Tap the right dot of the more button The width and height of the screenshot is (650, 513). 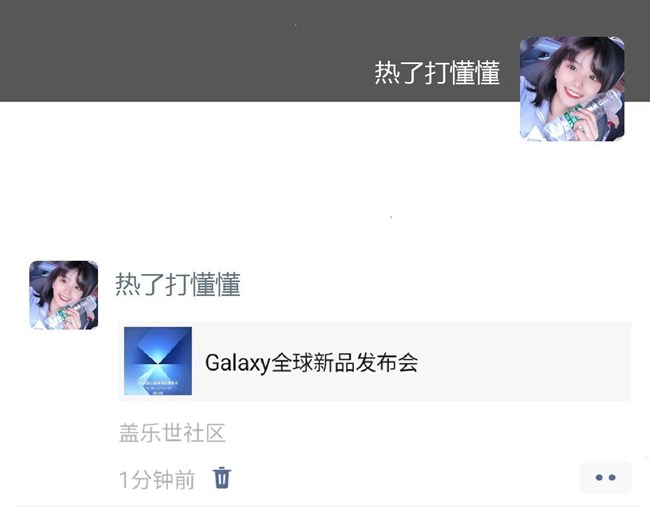point(612,478)
